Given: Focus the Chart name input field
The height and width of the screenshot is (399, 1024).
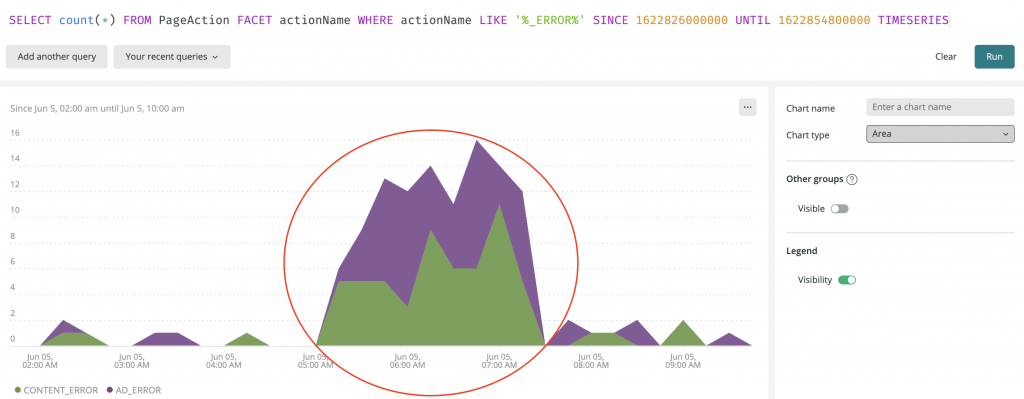Looking at the screenshot, I should [x=940, y=107].
